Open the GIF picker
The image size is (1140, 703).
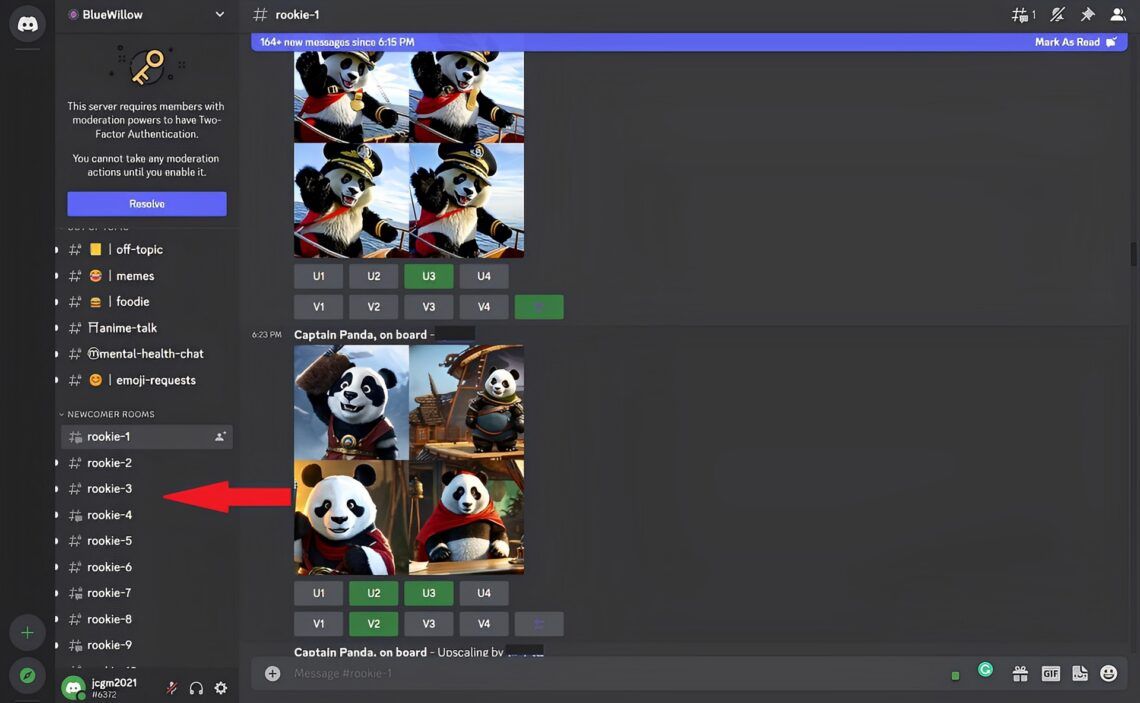1050,674
